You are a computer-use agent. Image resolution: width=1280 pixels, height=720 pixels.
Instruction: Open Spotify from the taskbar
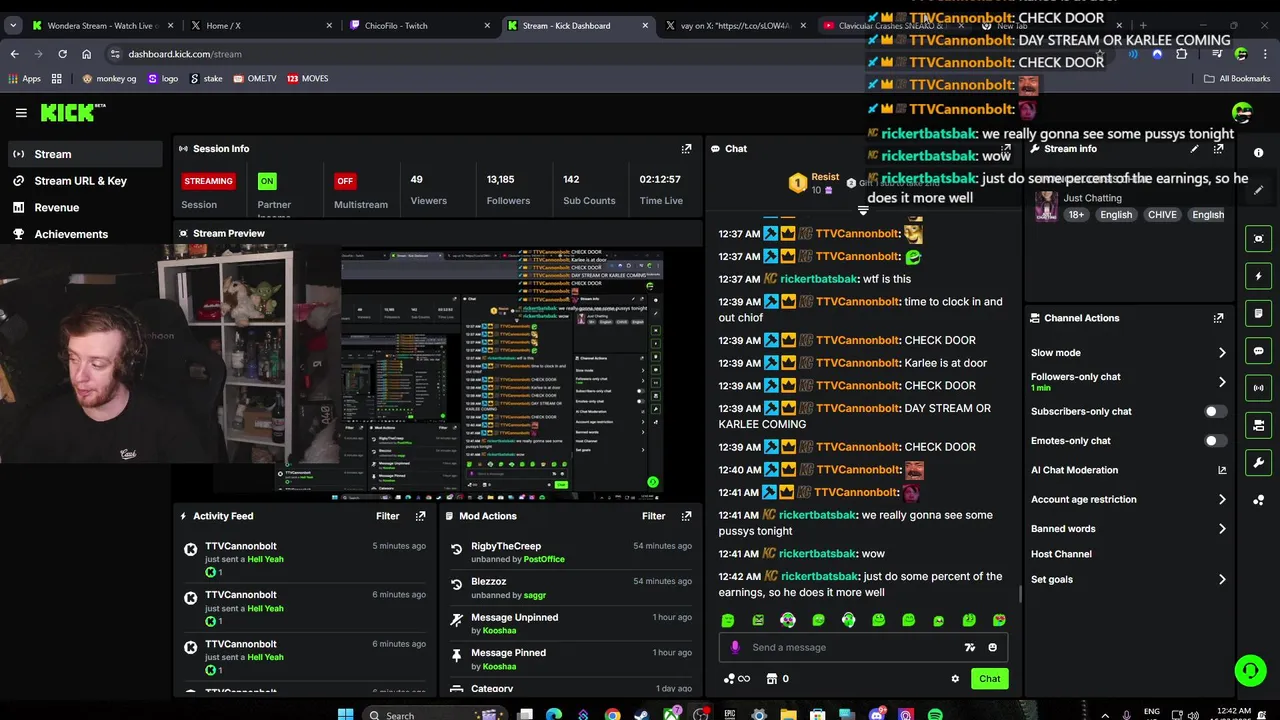pos(934,714)
